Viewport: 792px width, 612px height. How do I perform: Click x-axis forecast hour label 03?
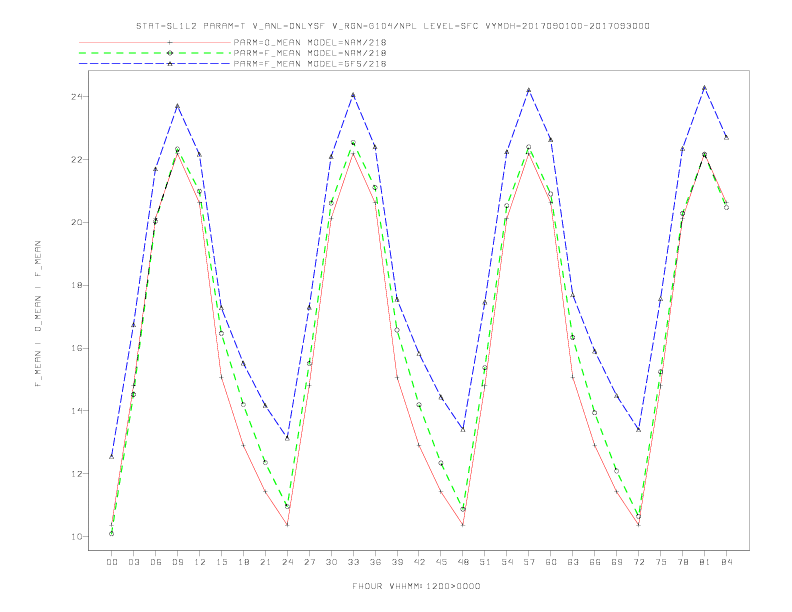[x=133, y=562]
